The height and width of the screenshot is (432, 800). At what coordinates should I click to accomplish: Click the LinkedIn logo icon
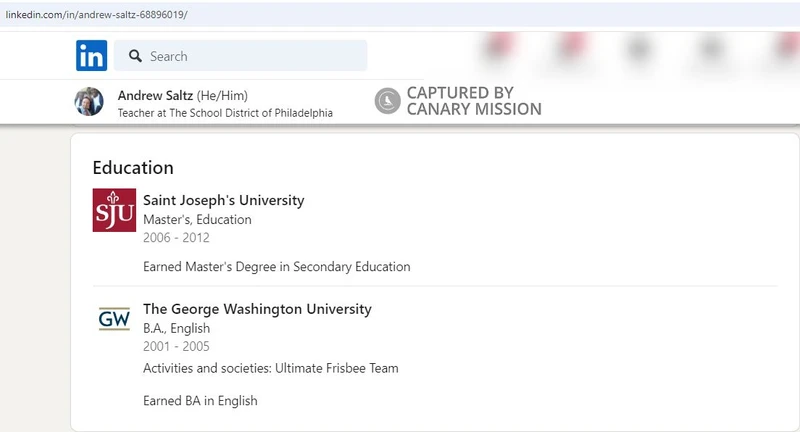click(x=91, y=56)
